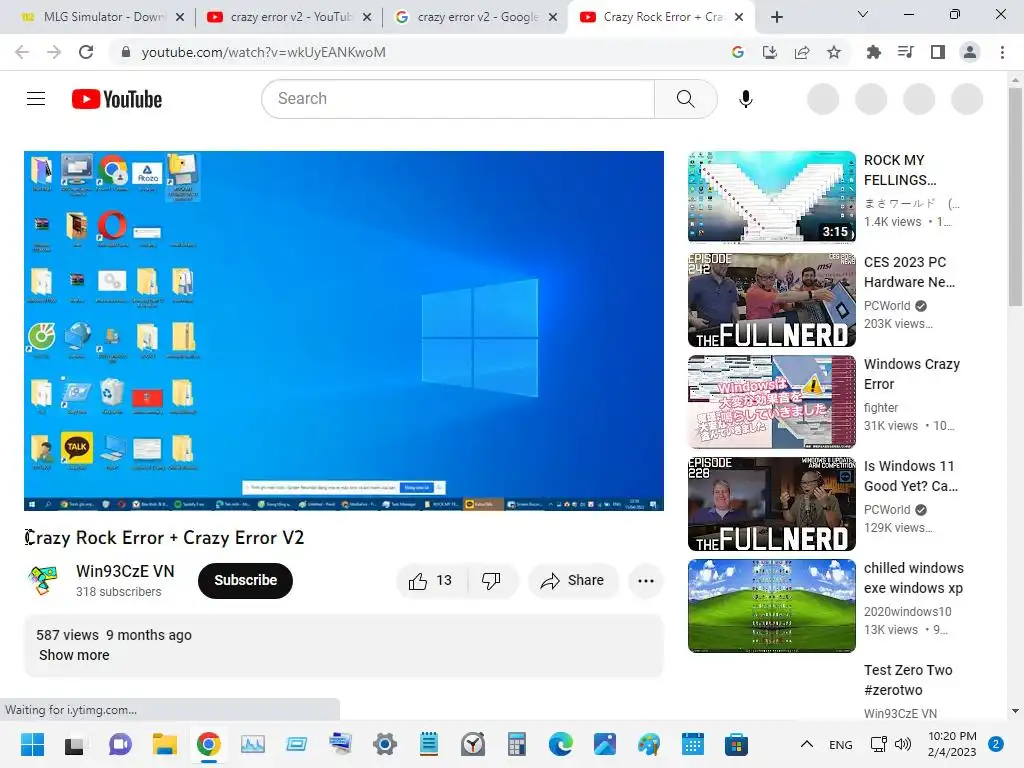The height and width of the screenshot is (768, 1024).
Task: Switch to MLG Simulator browser tab
Action: [103, 17]
